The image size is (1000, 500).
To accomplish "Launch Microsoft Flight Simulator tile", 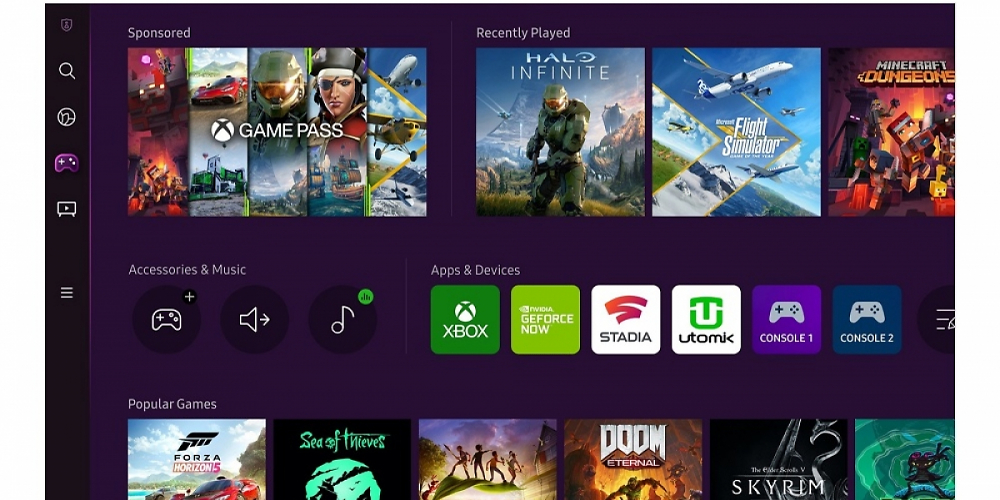I will click(x=736, y=132).
